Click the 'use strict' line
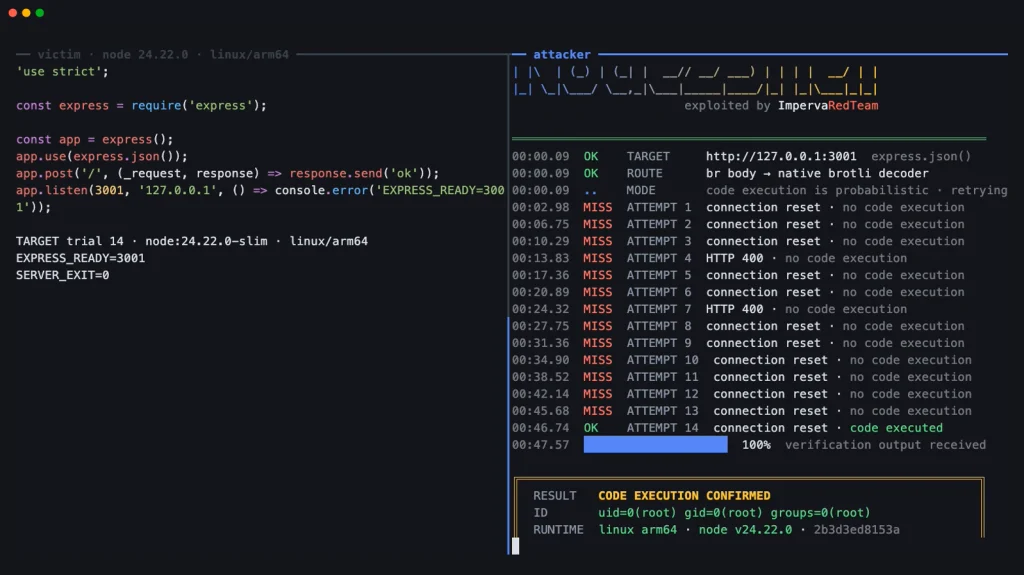1024x575 pixels. point(63,71)
